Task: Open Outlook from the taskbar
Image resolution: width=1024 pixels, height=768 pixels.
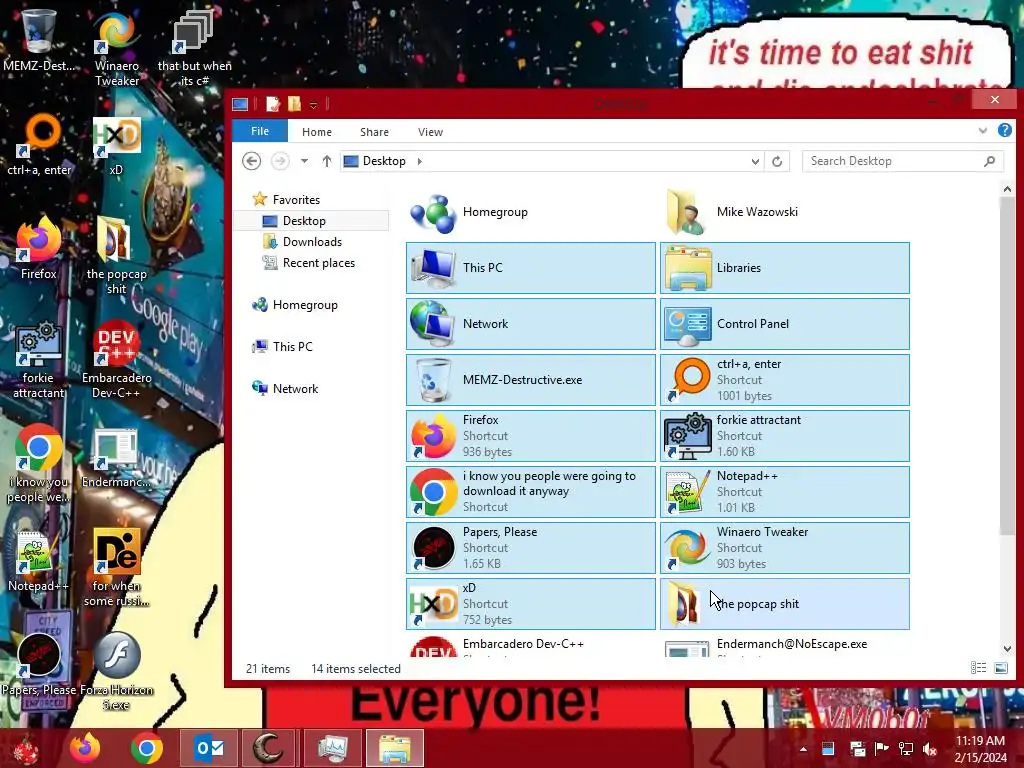Action: pos(209,748)
